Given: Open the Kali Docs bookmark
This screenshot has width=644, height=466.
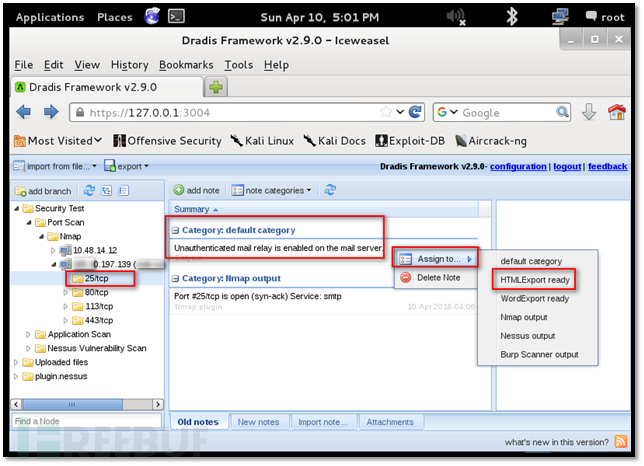Looking at the screenshot, I should point(334,141).
